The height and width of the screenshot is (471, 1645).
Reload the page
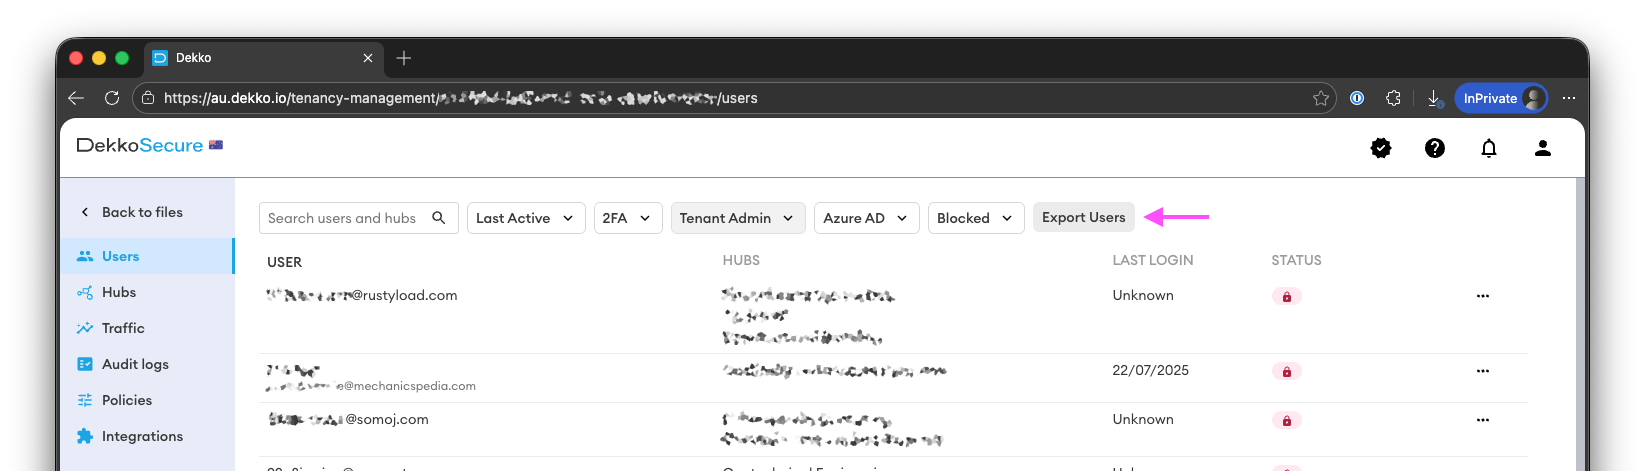click(x=112, y=98)
